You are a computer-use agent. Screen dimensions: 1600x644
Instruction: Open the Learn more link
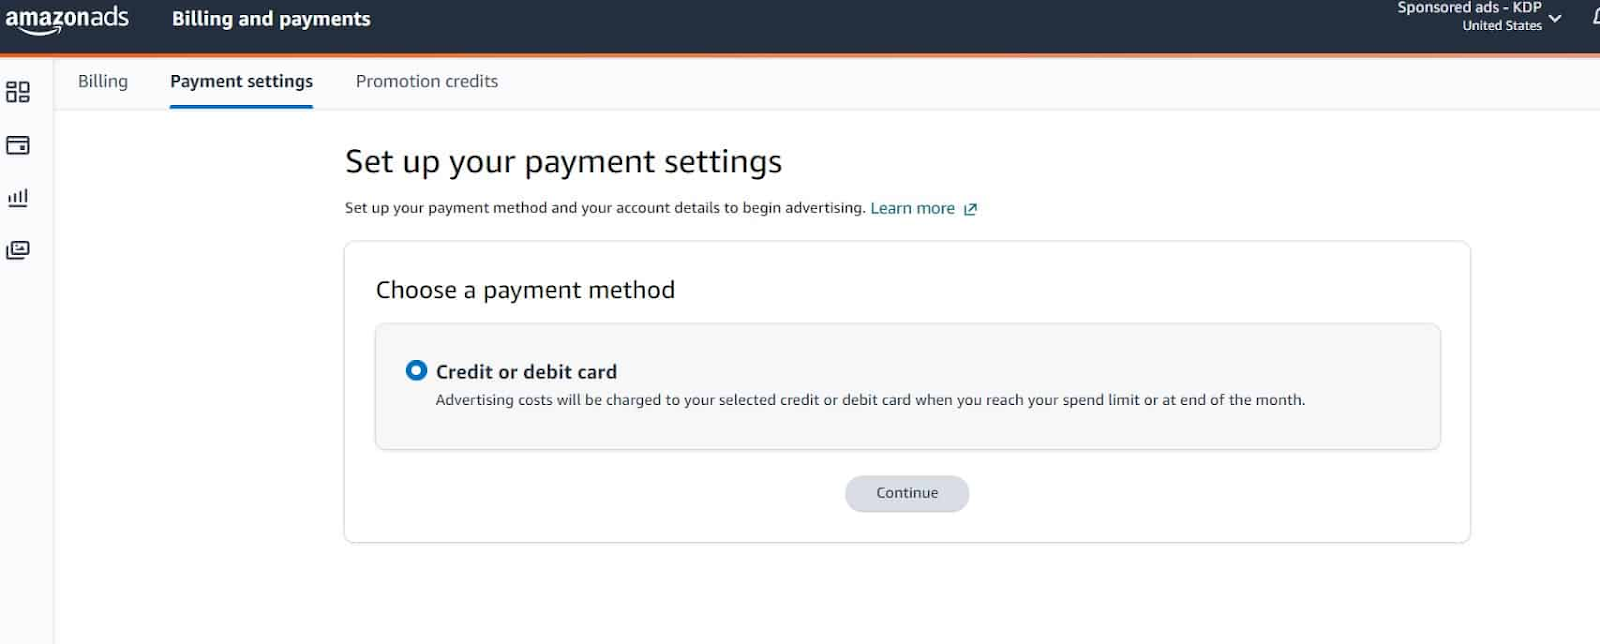tap(912, 208)
